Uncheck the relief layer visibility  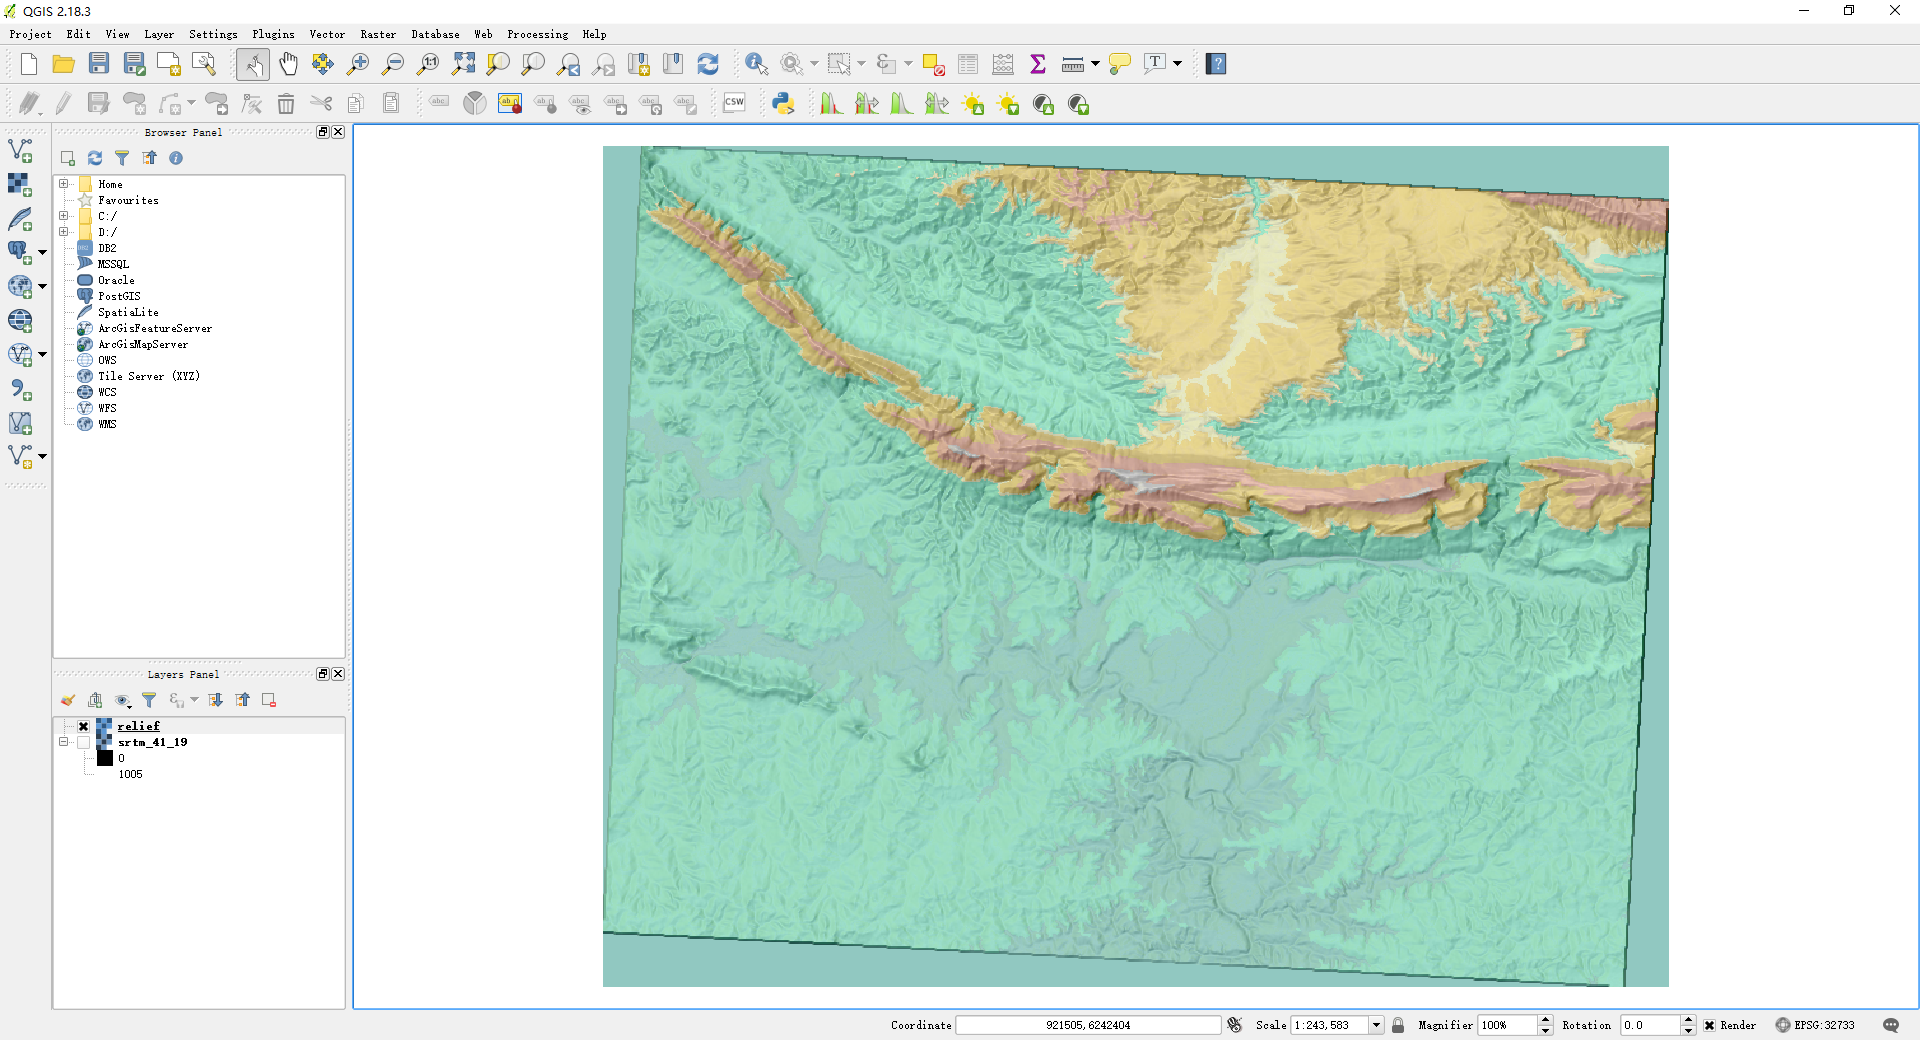pos(84,726)
